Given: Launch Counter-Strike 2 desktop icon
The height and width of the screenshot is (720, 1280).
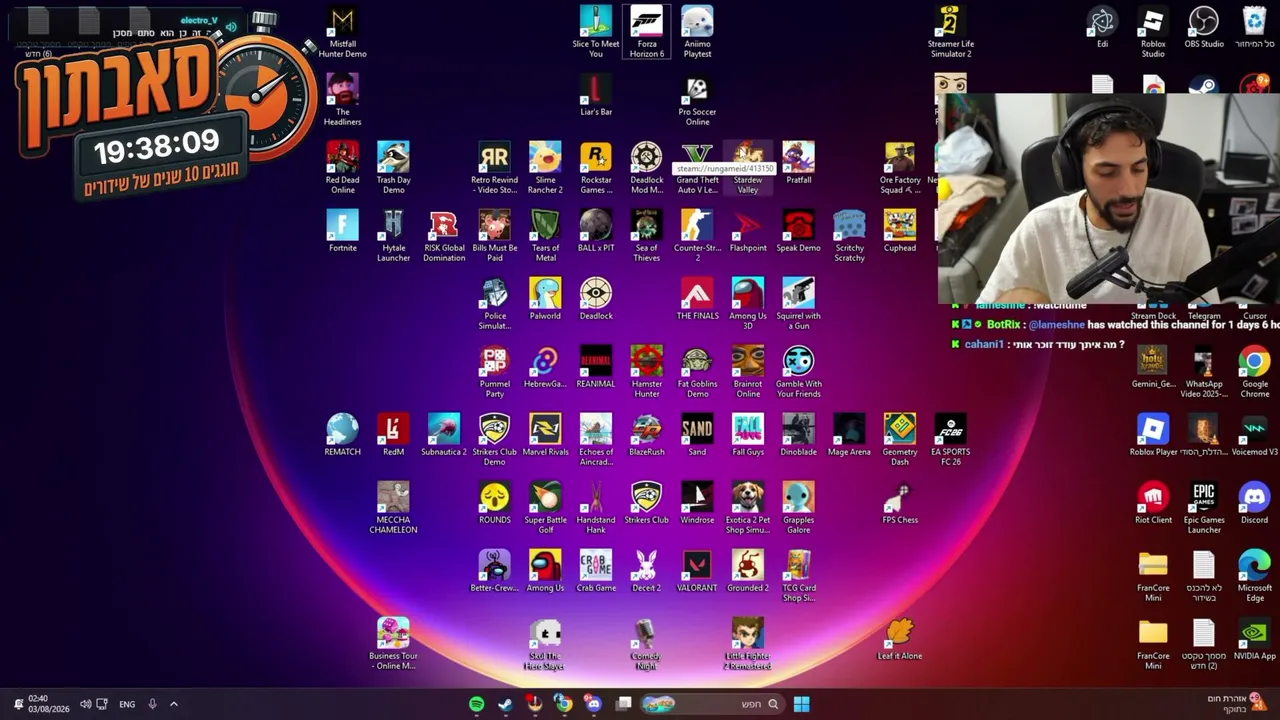Looking at the screenshot, I should coord(697,236).
